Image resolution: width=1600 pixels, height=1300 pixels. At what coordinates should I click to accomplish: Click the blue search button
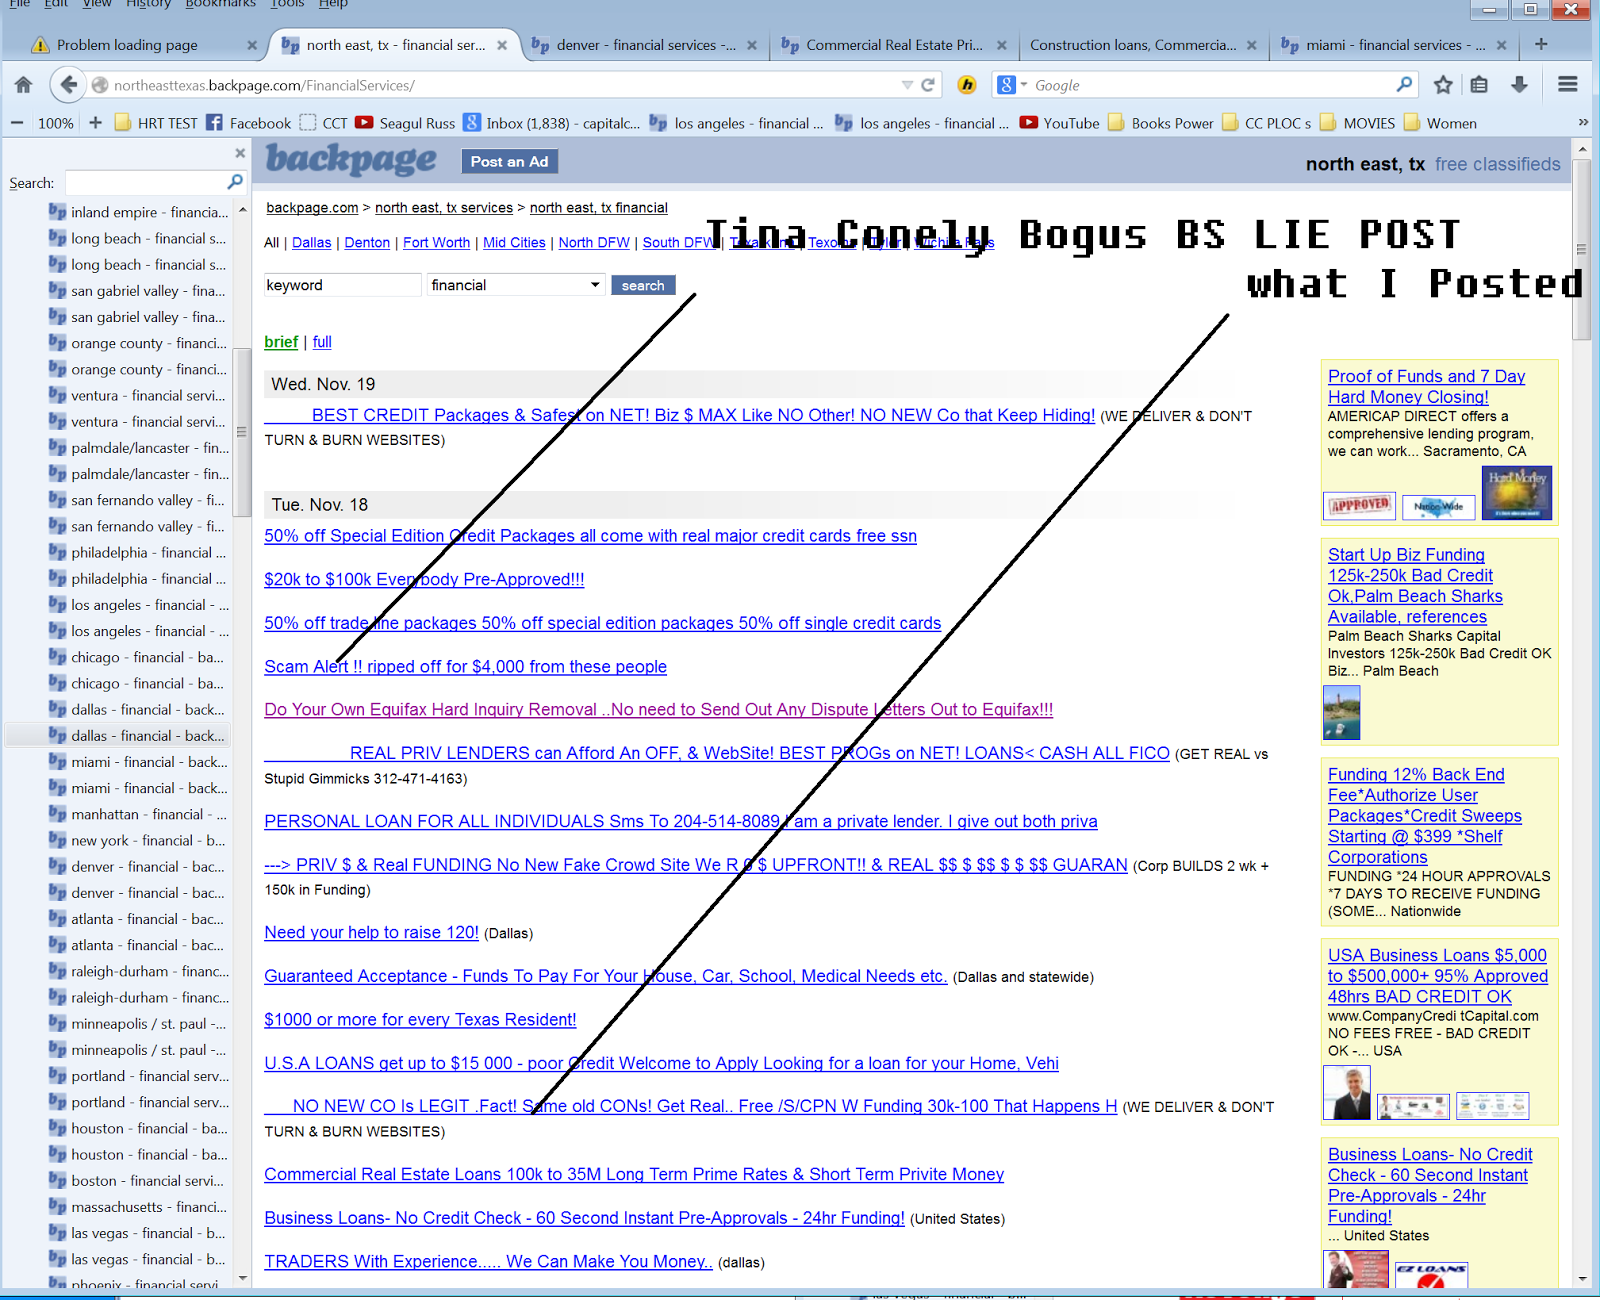coord(643,285)
